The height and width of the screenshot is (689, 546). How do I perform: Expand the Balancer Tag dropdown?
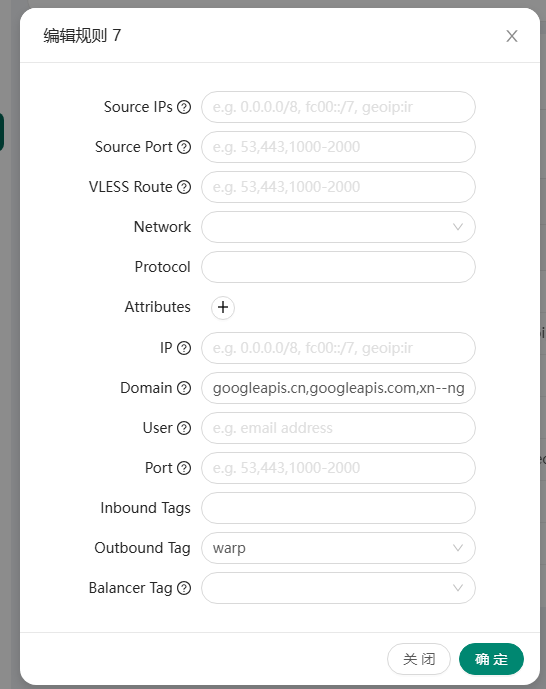(338, 588)
